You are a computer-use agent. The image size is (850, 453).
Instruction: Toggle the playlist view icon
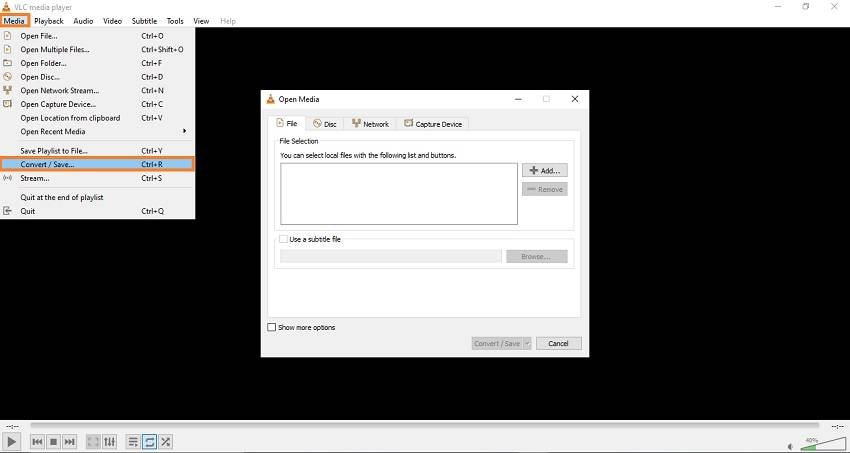point(133,442)
